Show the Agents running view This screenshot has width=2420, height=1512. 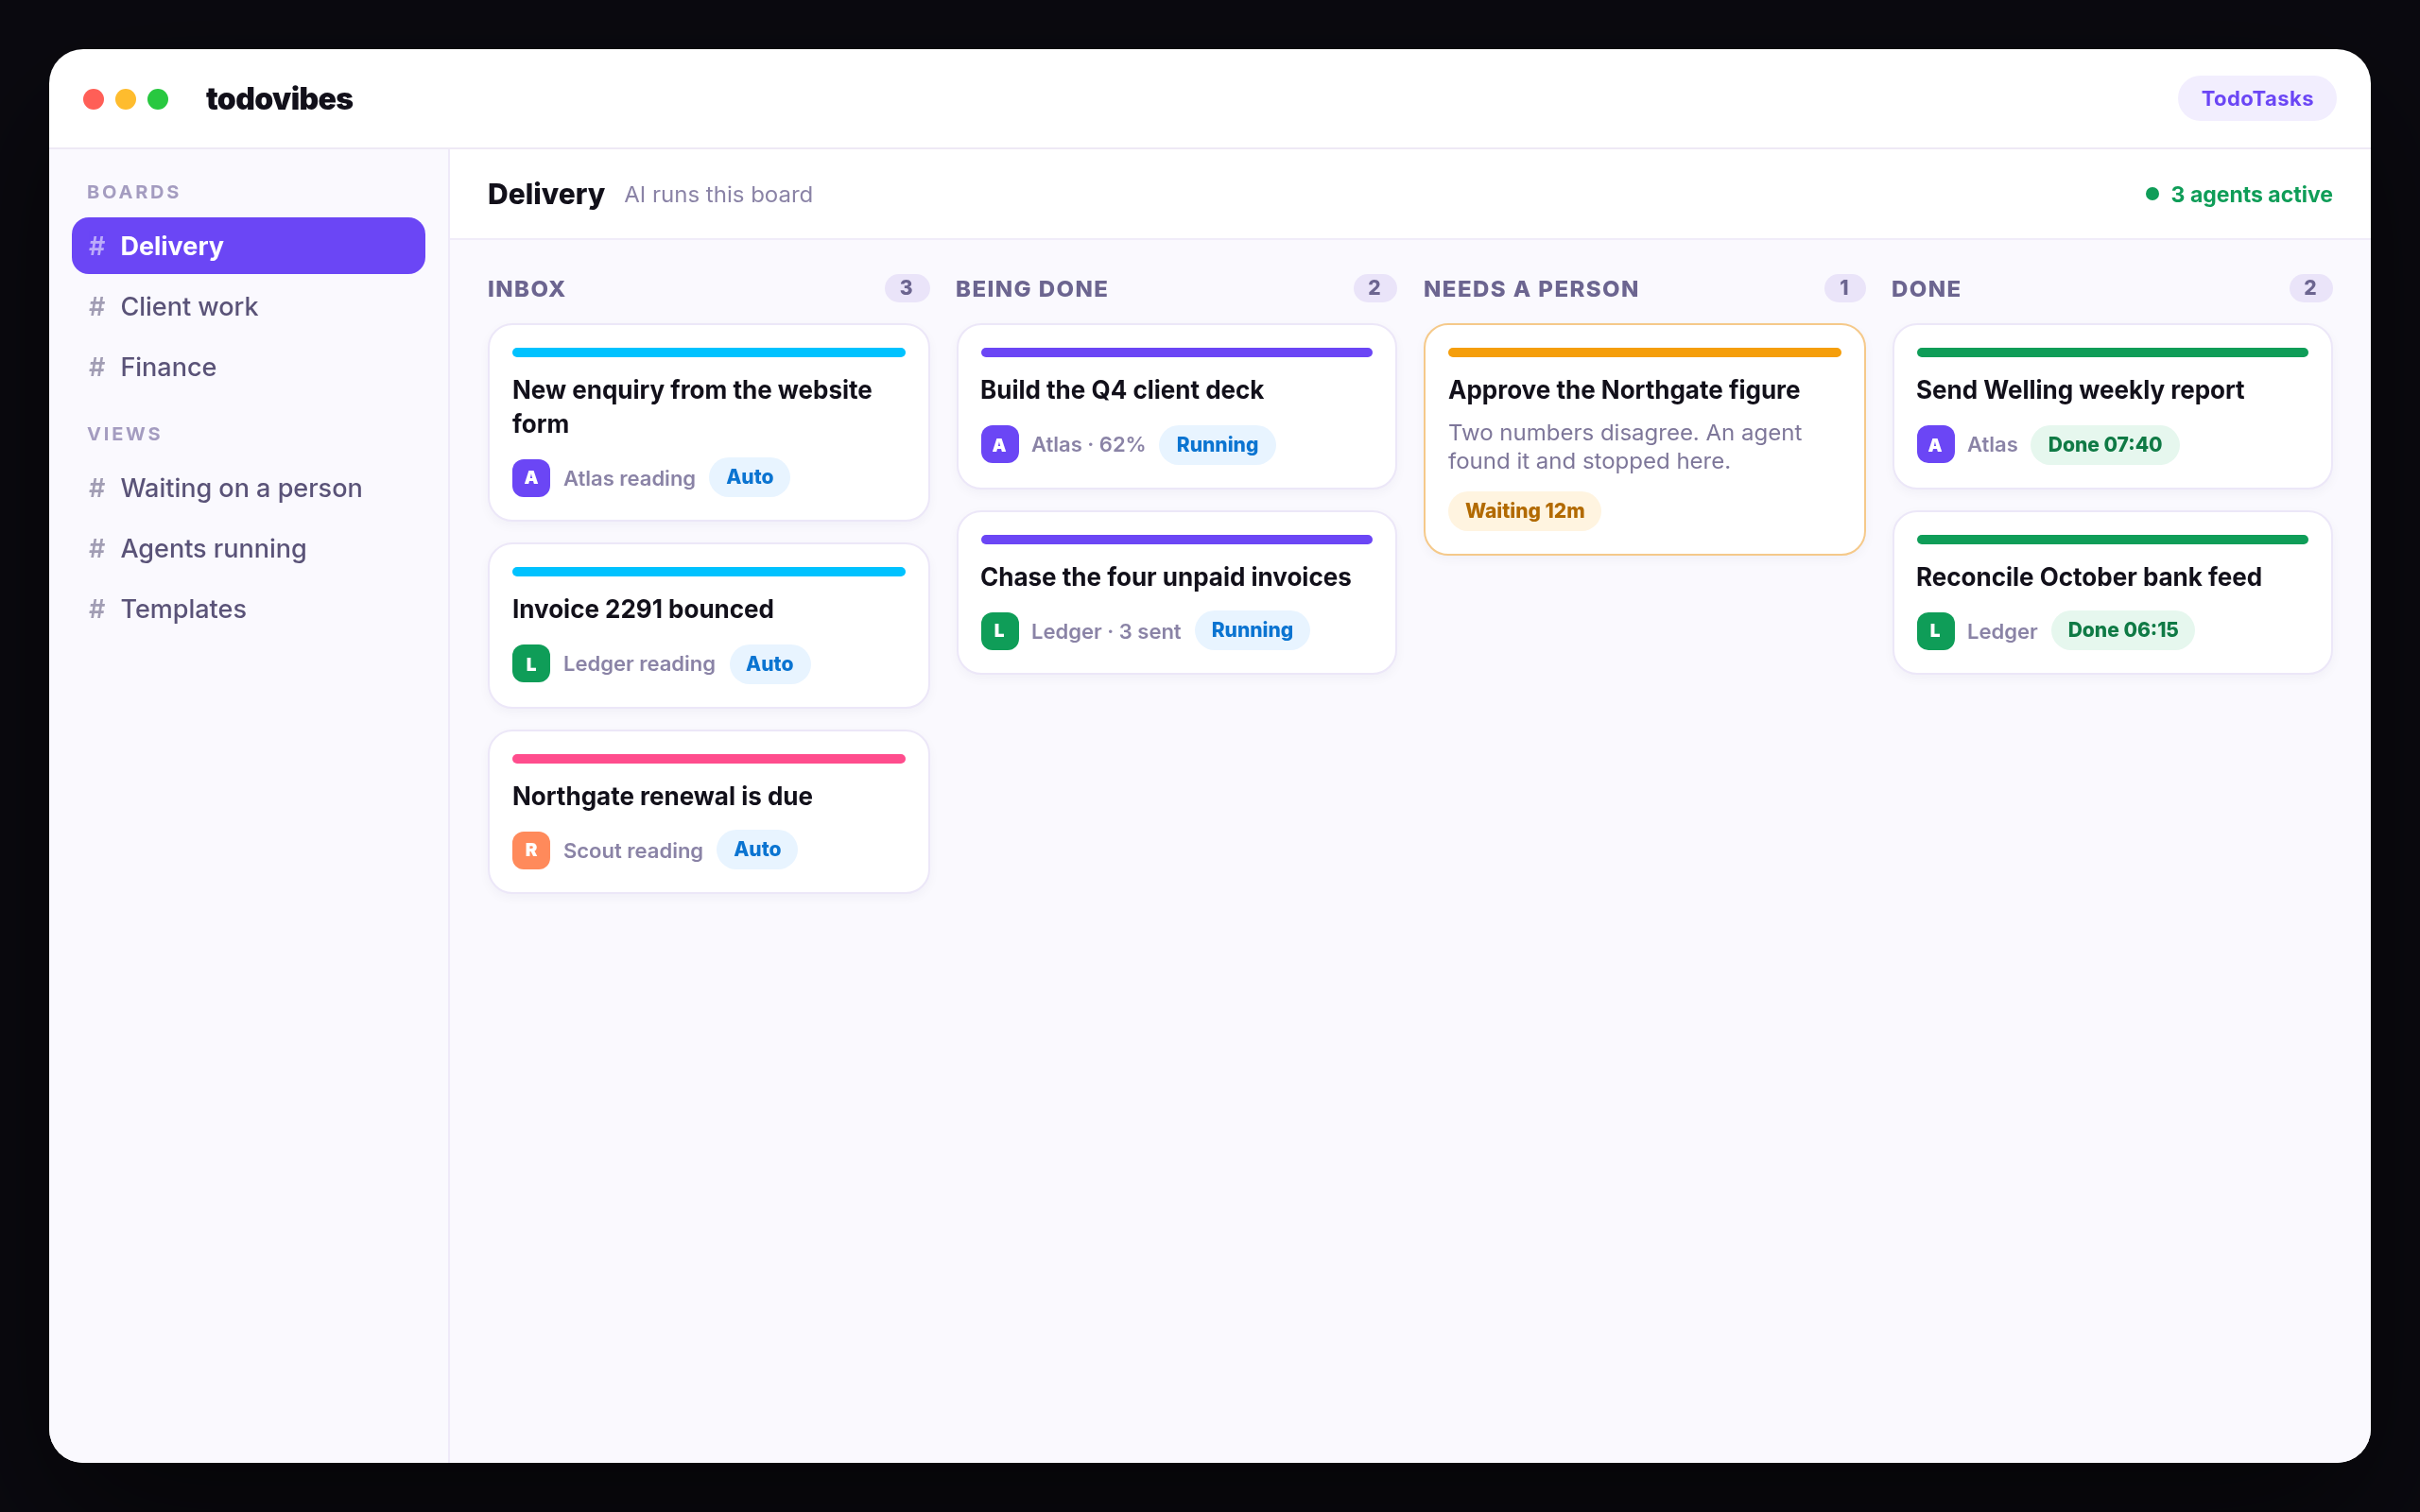pos(248,549)
